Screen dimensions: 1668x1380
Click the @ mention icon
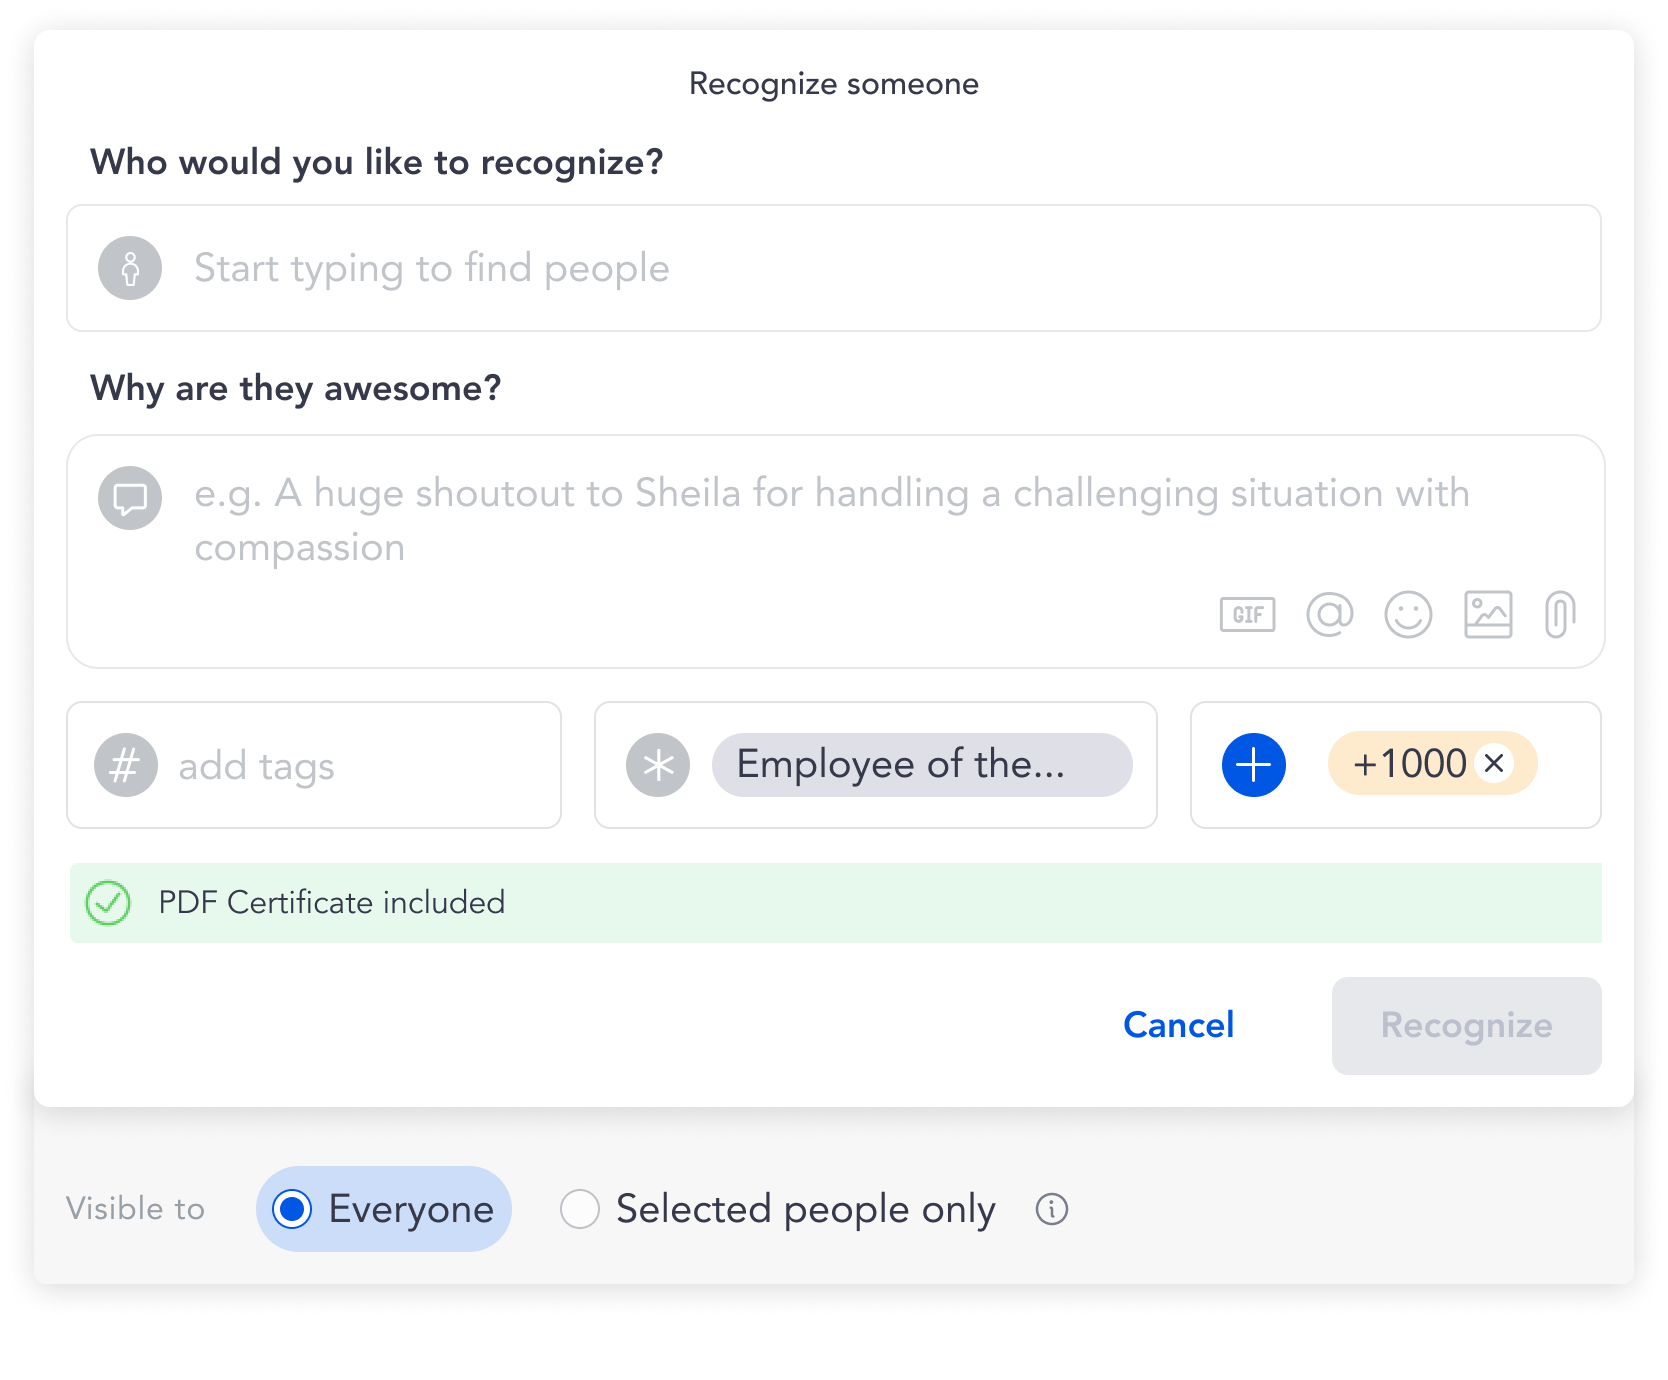1329,614
